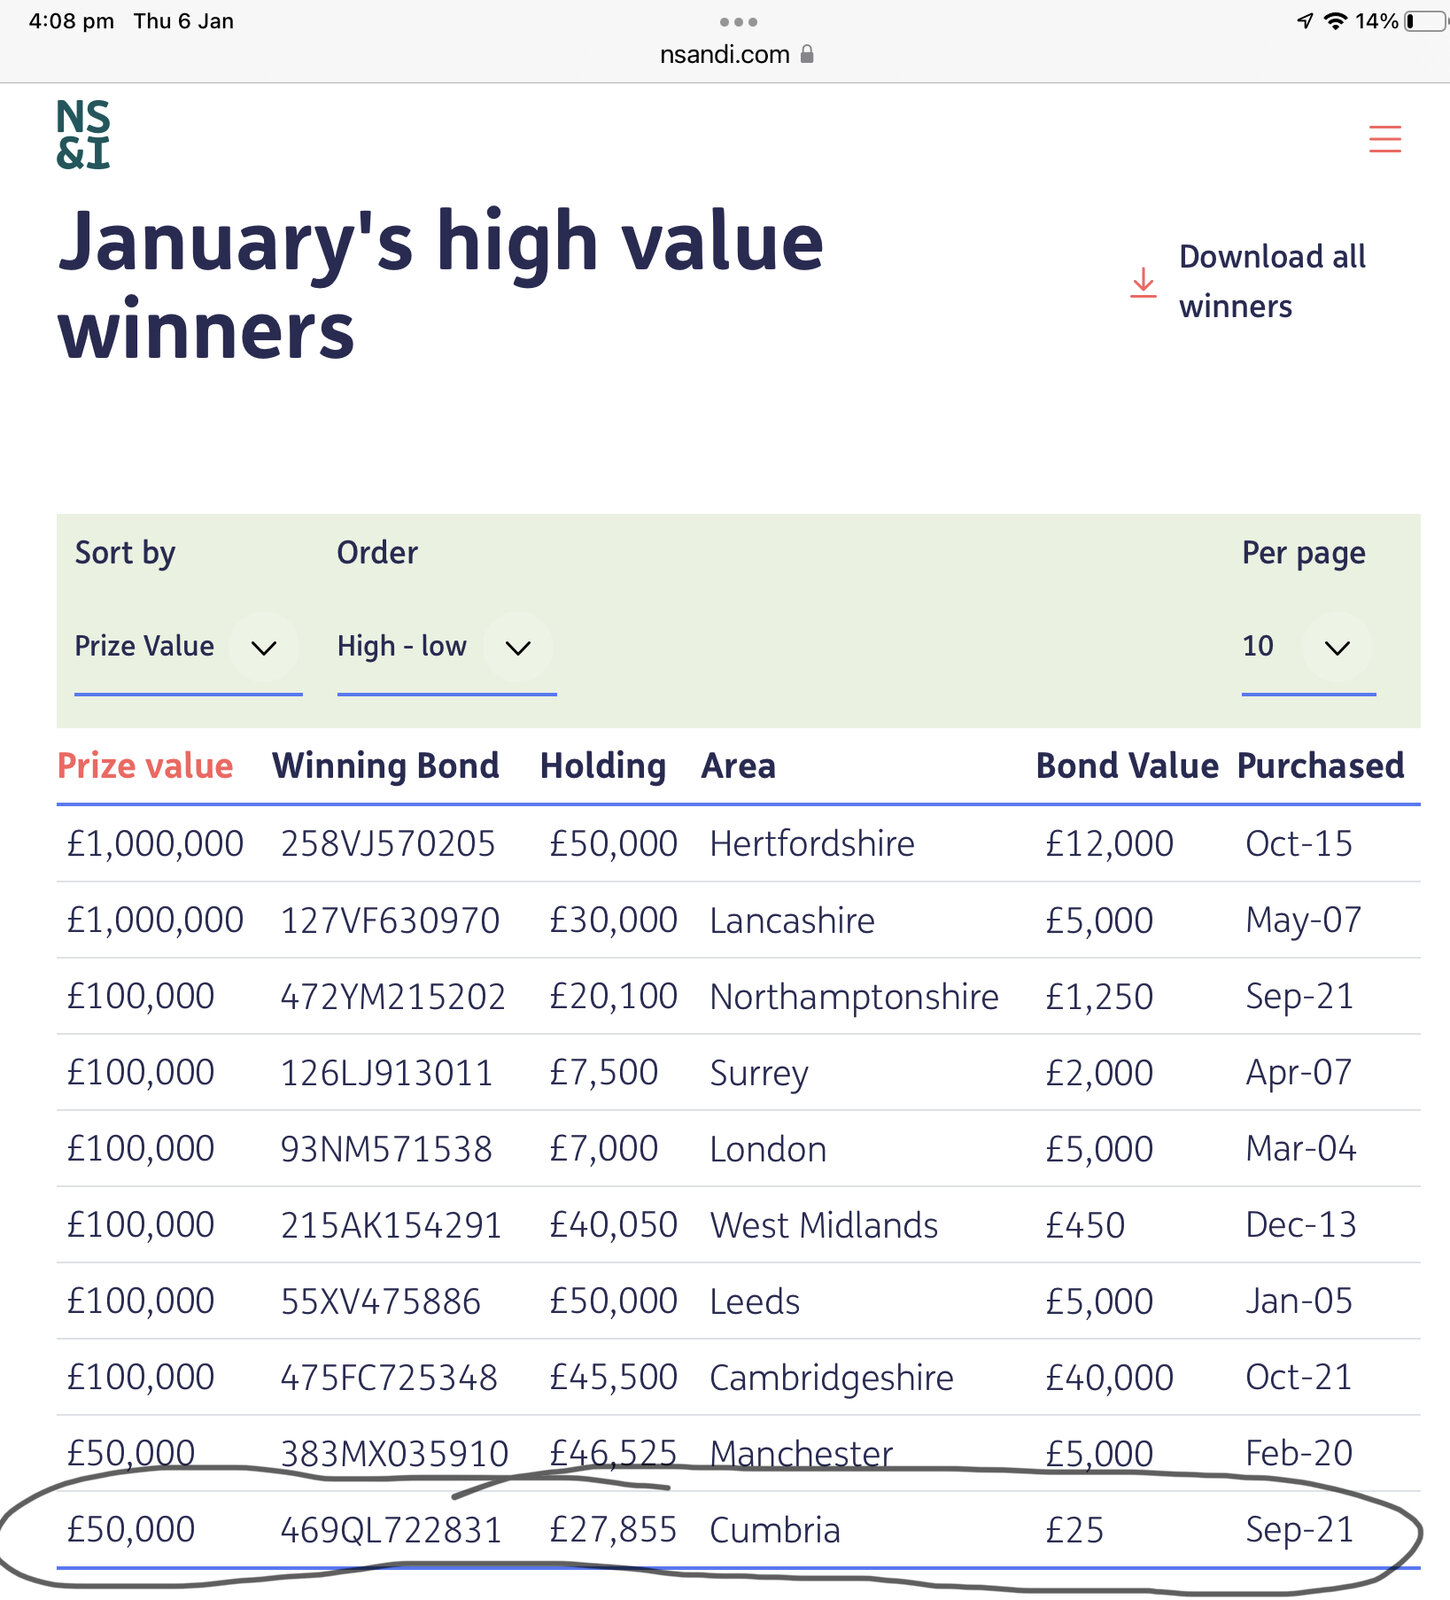Click the Download all winners link

(x=1272, y=281)
